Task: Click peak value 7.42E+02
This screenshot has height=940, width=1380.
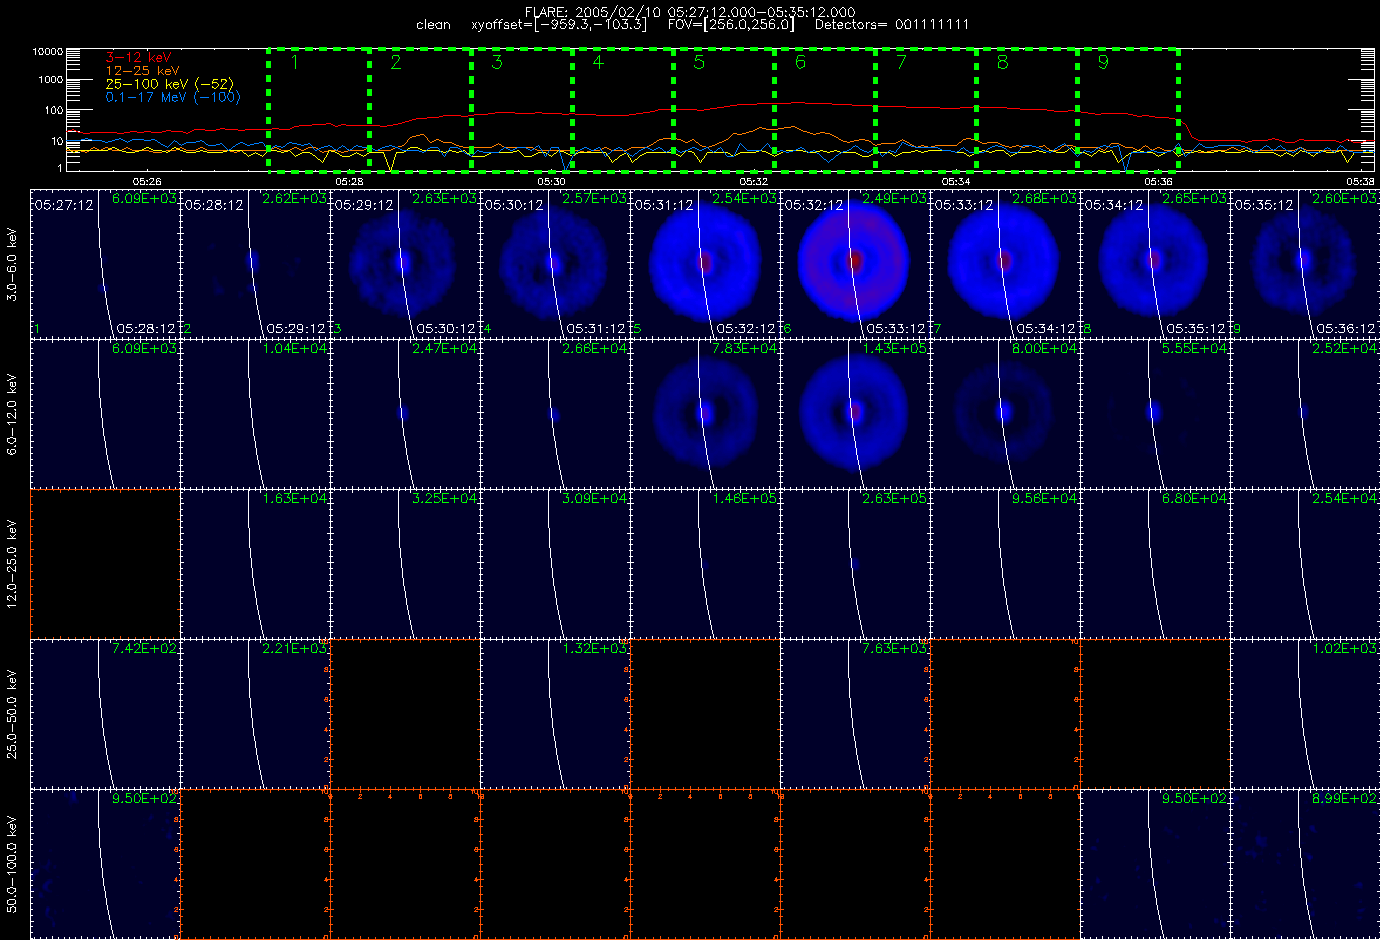Action: (144, 649)
